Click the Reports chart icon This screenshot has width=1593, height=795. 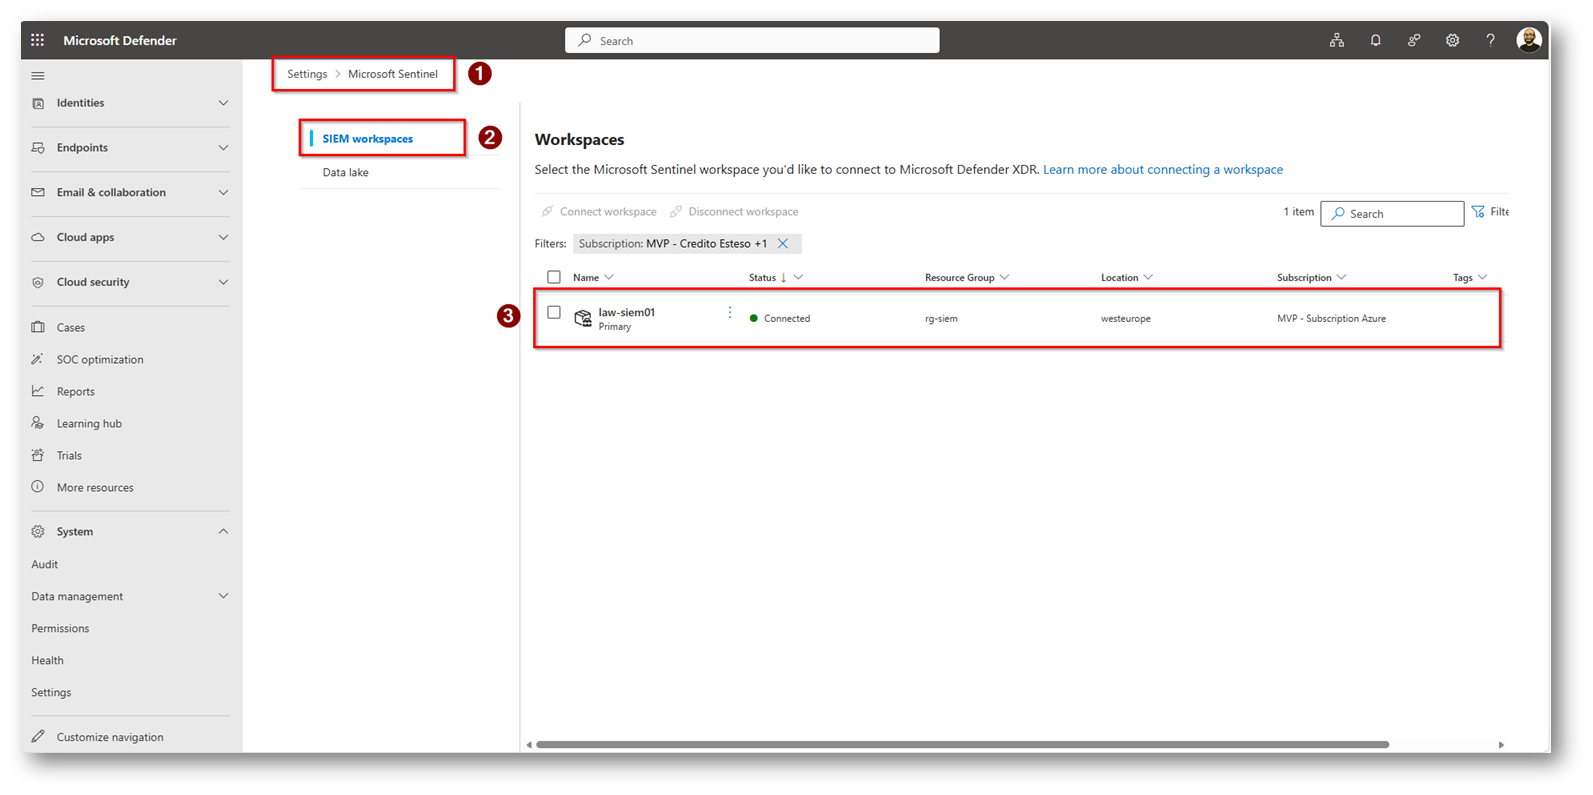tap(38, 391)
